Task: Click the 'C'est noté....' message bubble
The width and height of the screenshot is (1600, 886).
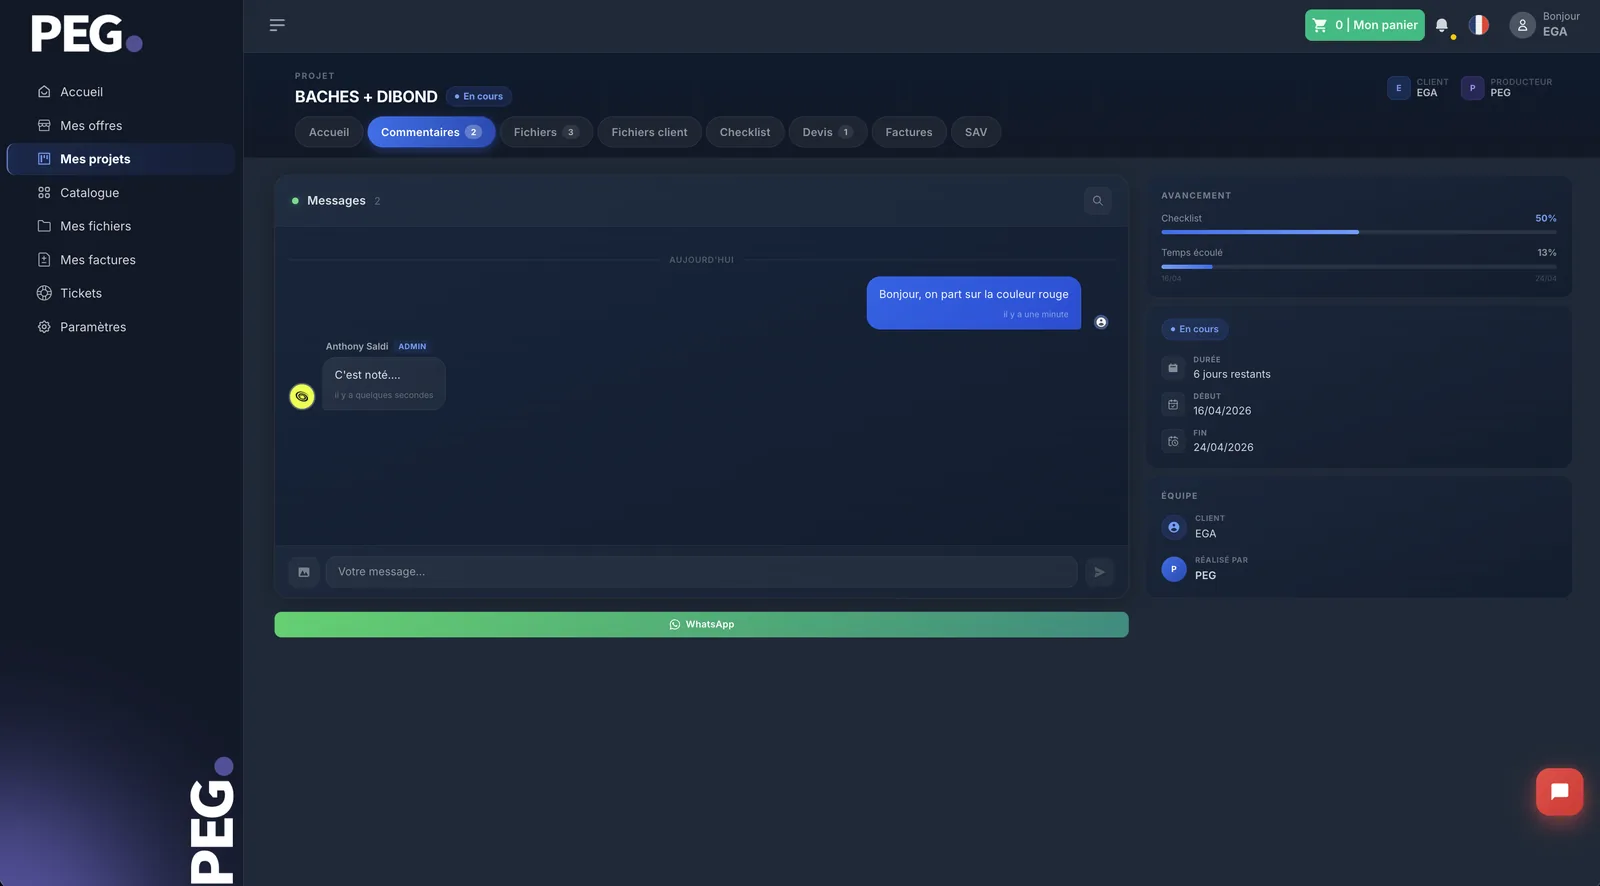Action: pos(384,384)
